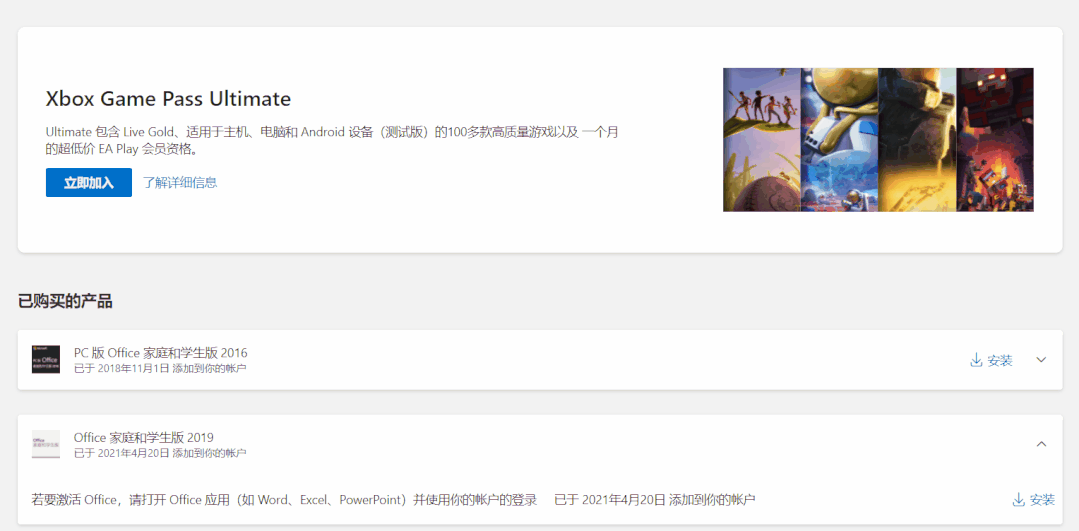
Task: Click the download icon in Office 2019 details
Action: click(x=1018, y=500)
